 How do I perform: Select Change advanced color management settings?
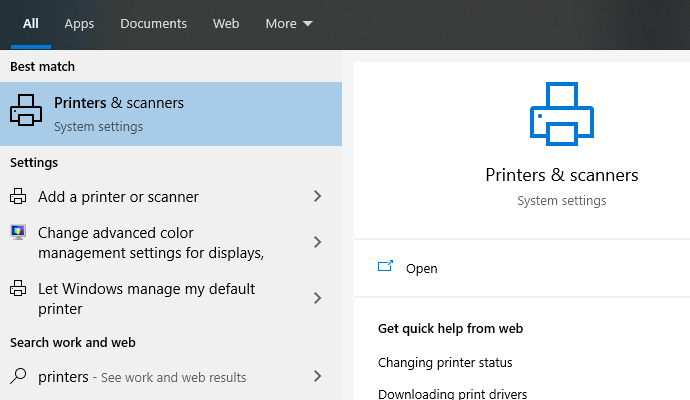(x=151, y=242)
